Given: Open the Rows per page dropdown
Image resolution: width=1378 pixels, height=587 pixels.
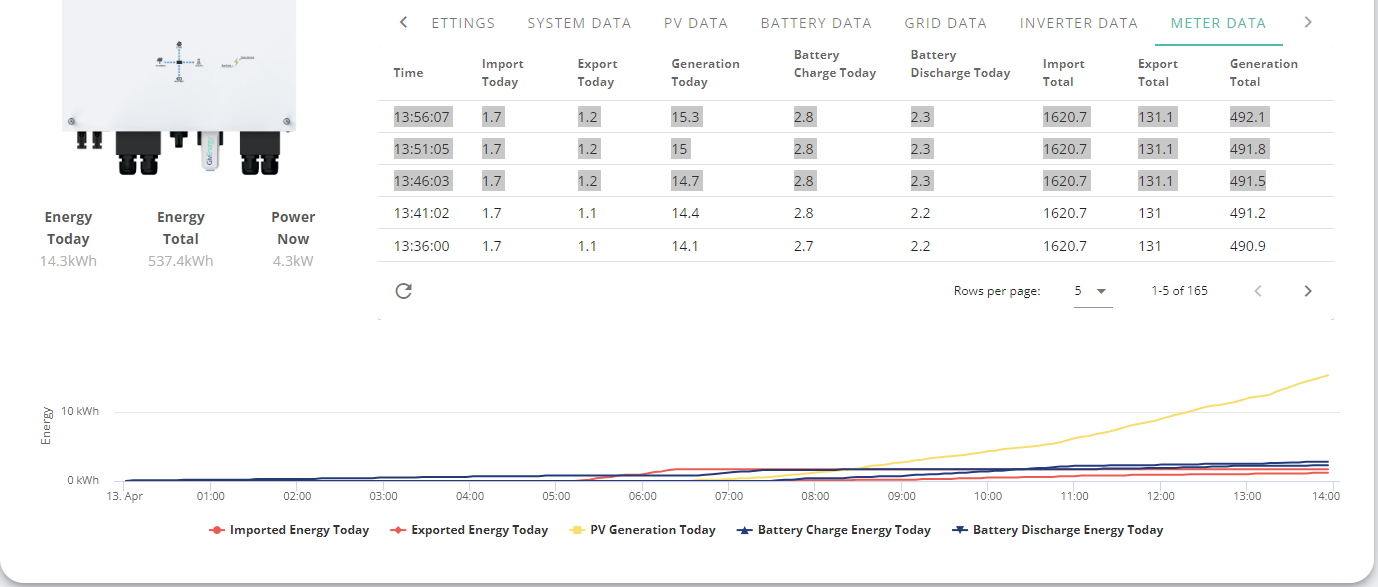Looking at the screenshot, I should point(1093,291).
